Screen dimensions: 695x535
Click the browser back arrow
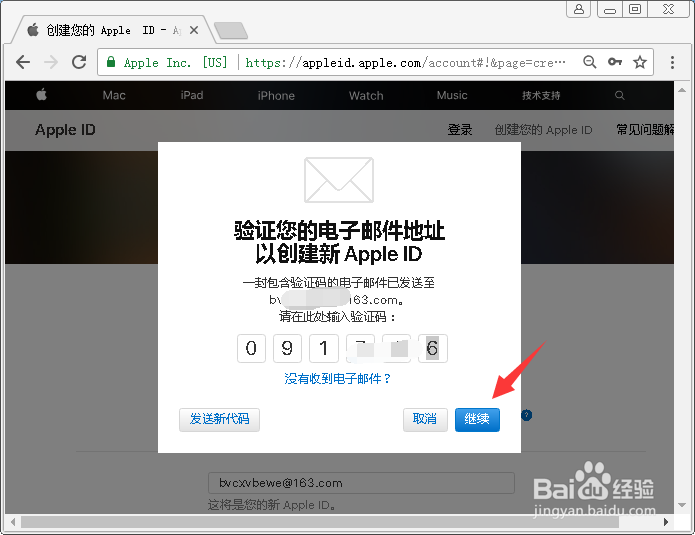[23, 62]
